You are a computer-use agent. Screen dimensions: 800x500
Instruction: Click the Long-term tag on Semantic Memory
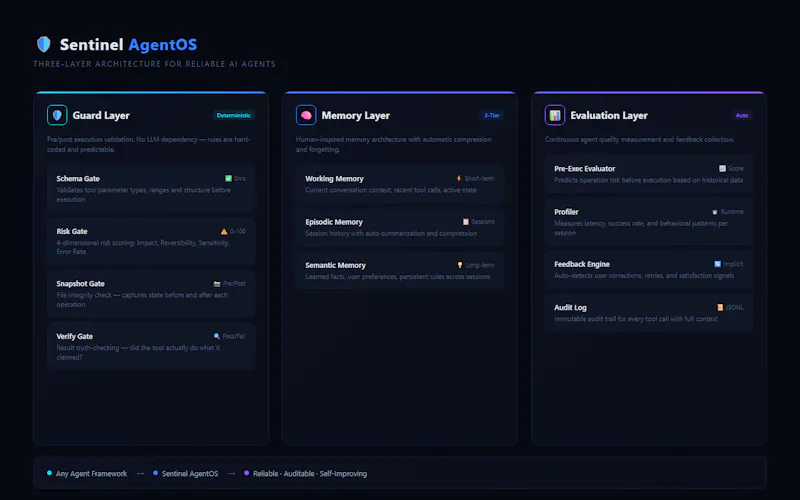point(480,265)
